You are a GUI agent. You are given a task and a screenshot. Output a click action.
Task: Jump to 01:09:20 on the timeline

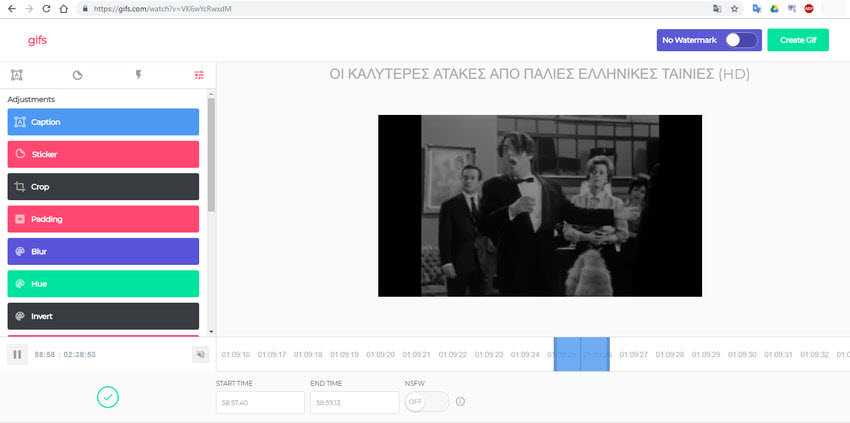click(x=381, y=355)
